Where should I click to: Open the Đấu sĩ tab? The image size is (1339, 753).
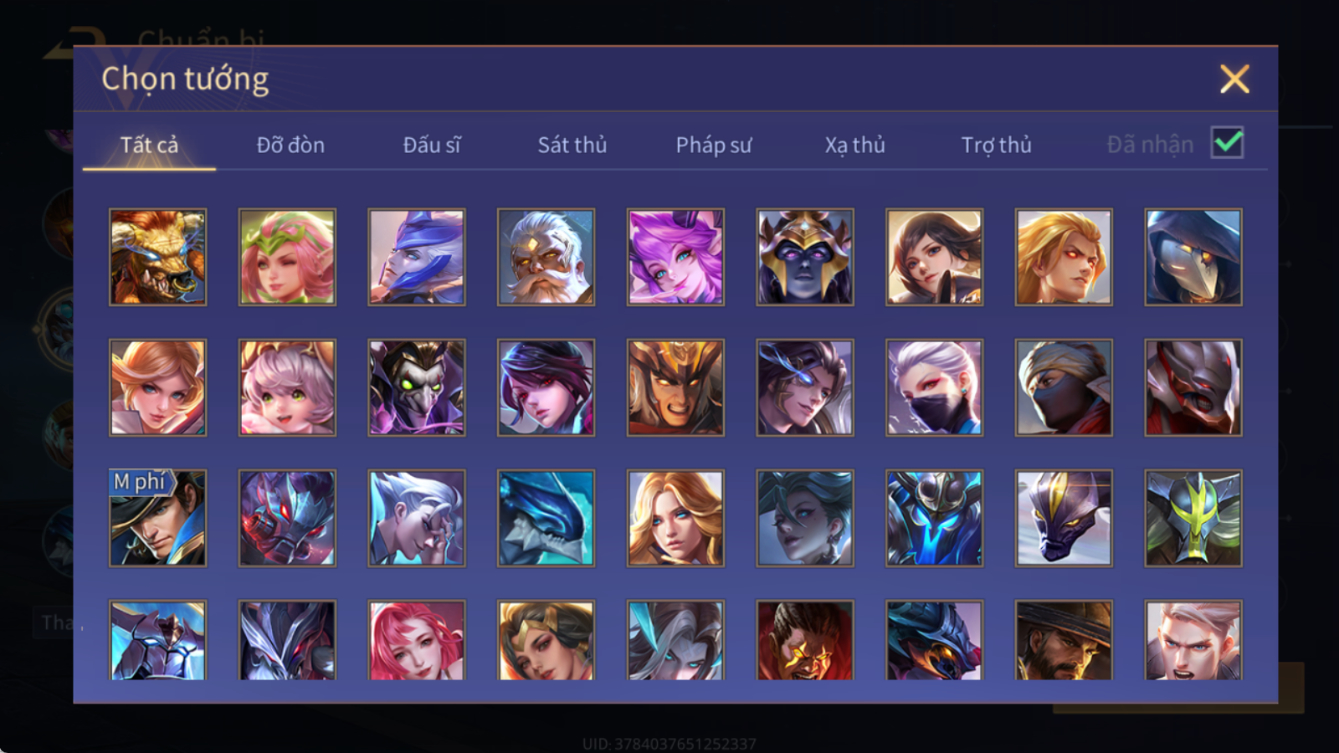pyautogui.click(x=432, y=145)
